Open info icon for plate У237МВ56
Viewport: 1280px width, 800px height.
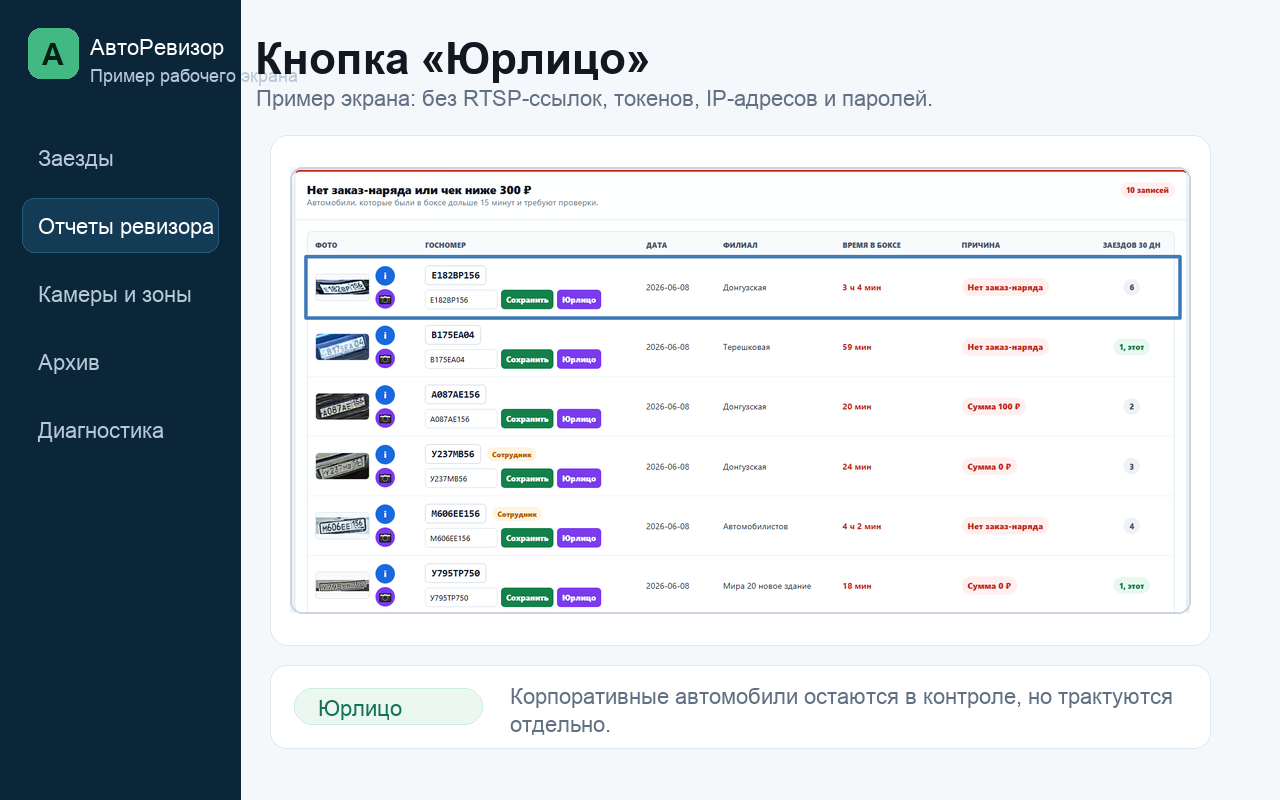click(385, 455)
